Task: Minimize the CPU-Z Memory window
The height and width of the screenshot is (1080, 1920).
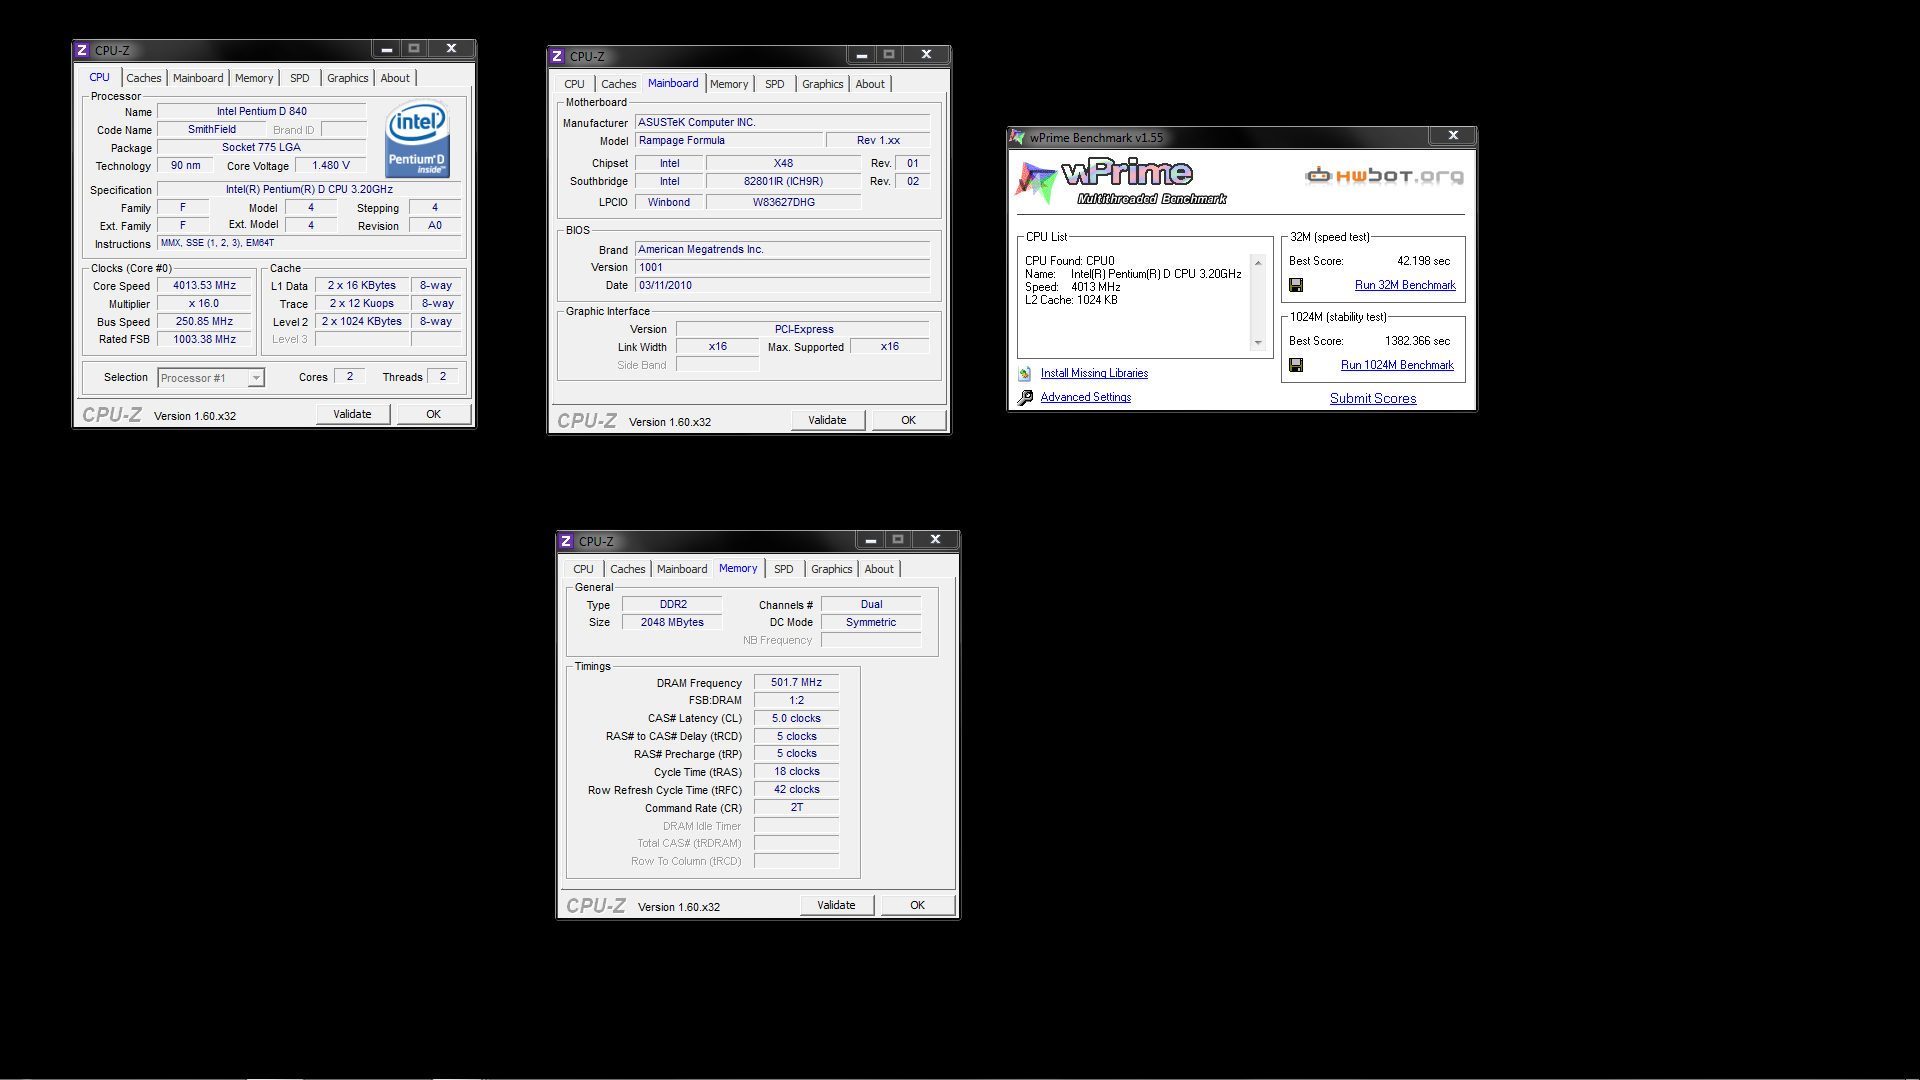Action: (x=870, y=540)
